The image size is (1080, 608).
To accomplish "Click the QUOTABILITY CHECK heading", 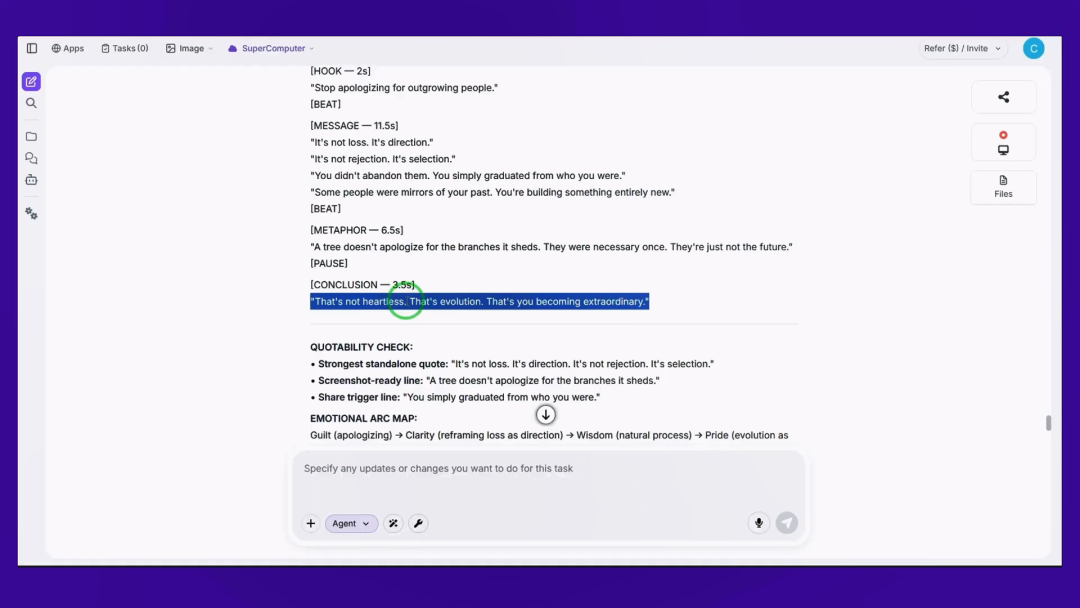I will click(362, 347).
